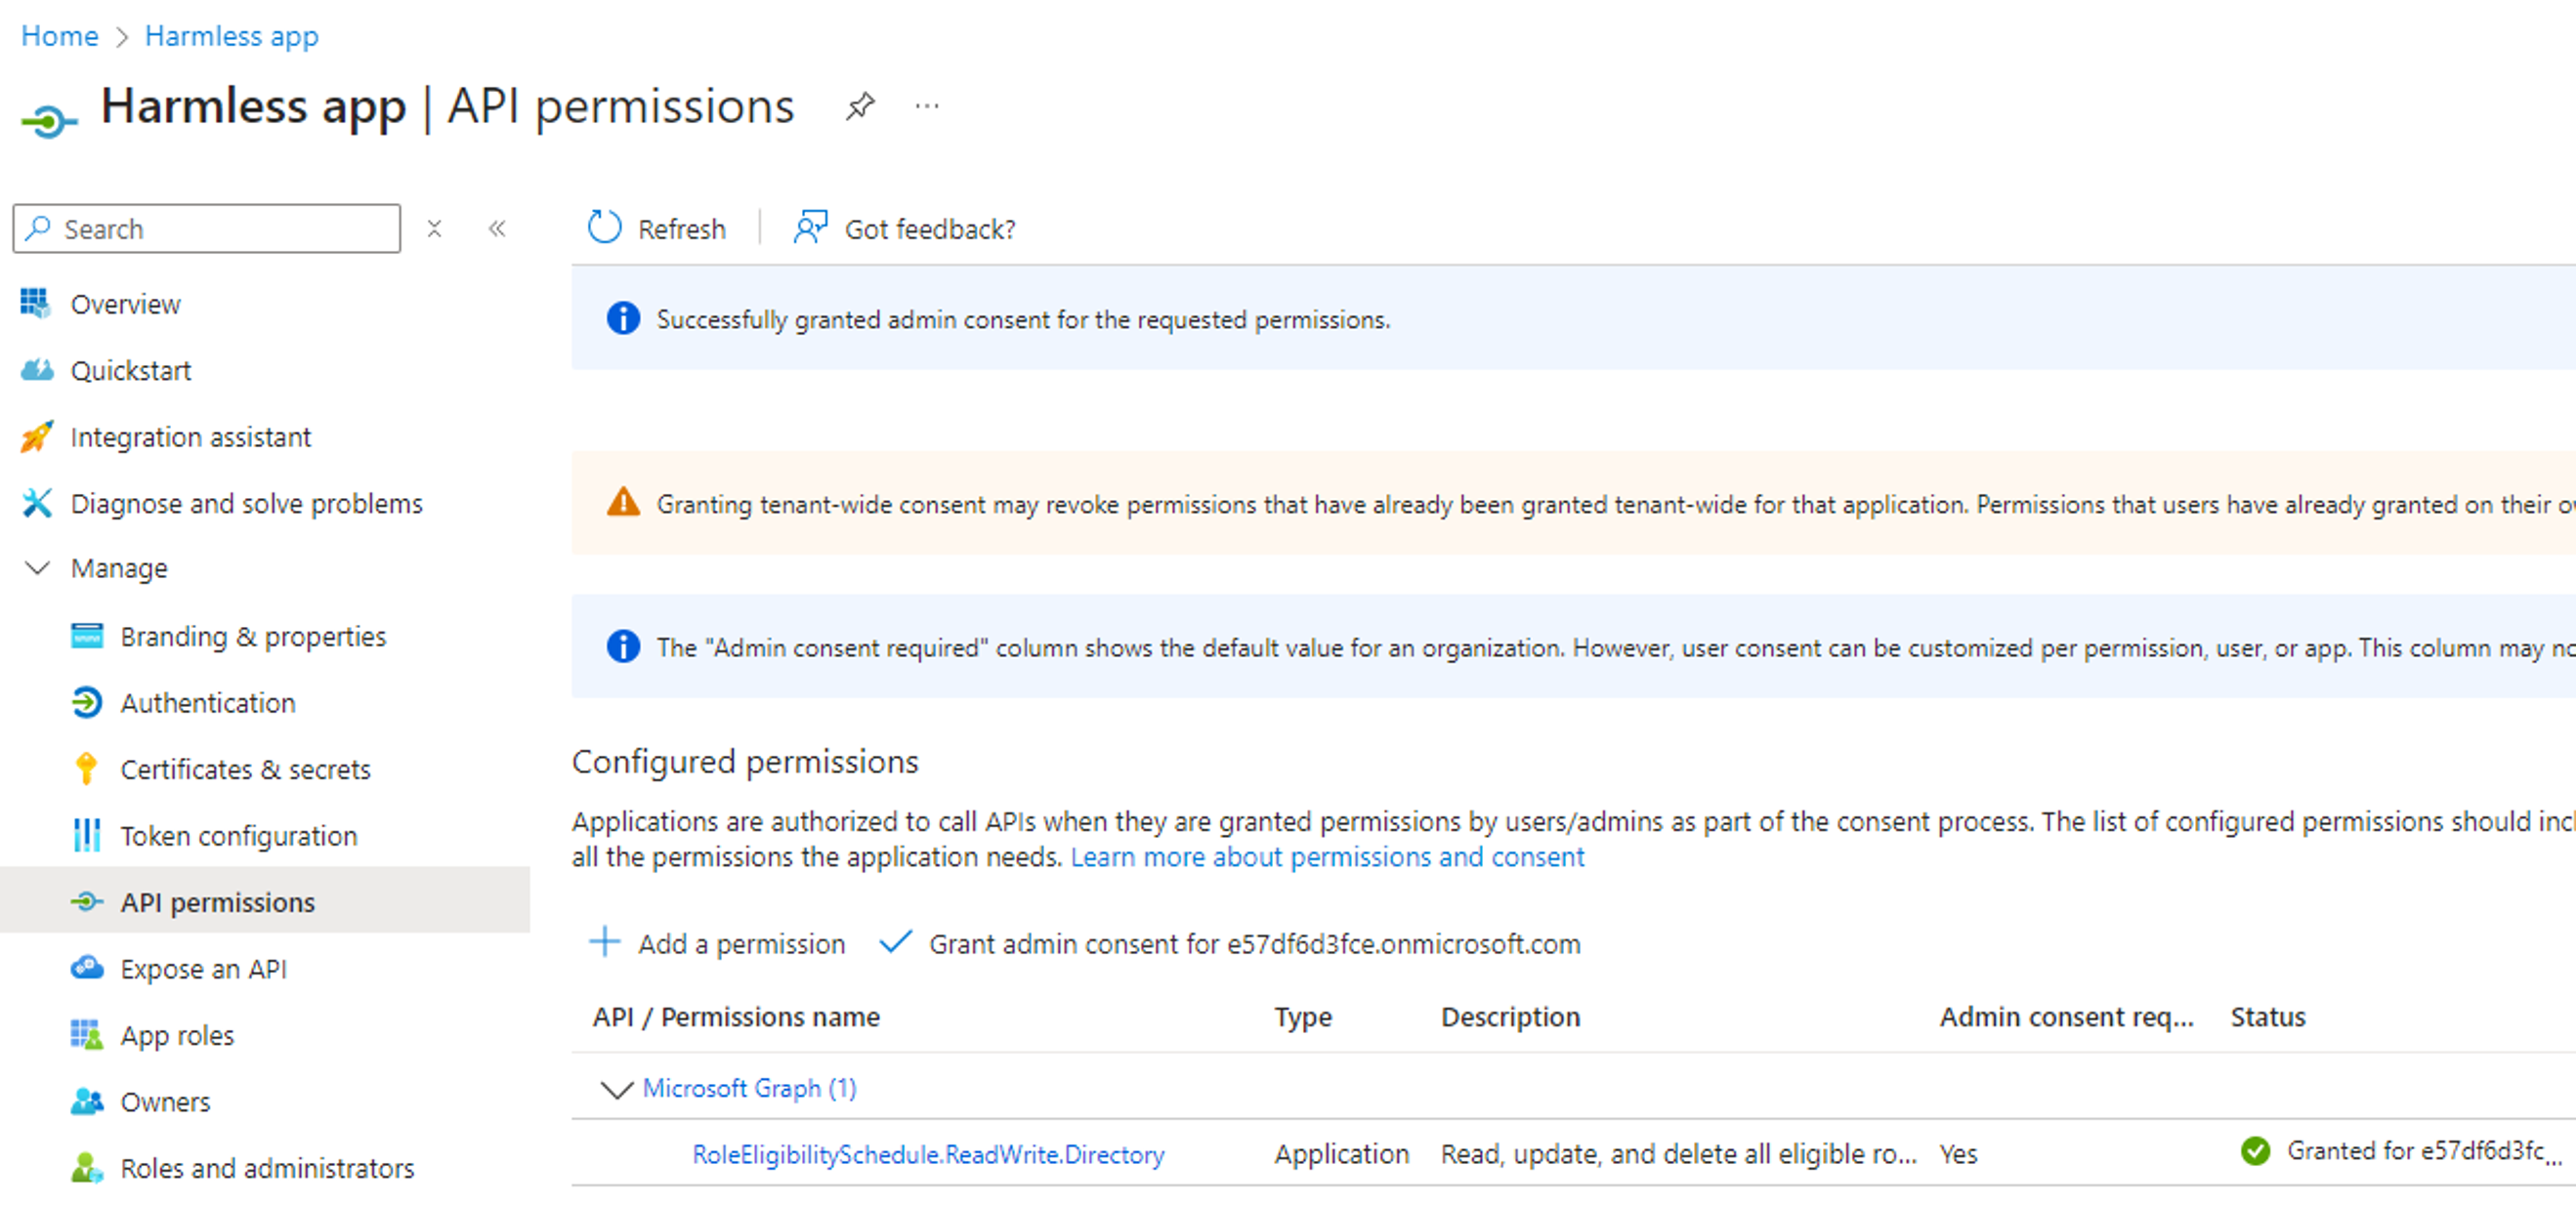Collapse the sidebar with double chevron
The image size is (2576, 1205).
(x=497, y=229)
